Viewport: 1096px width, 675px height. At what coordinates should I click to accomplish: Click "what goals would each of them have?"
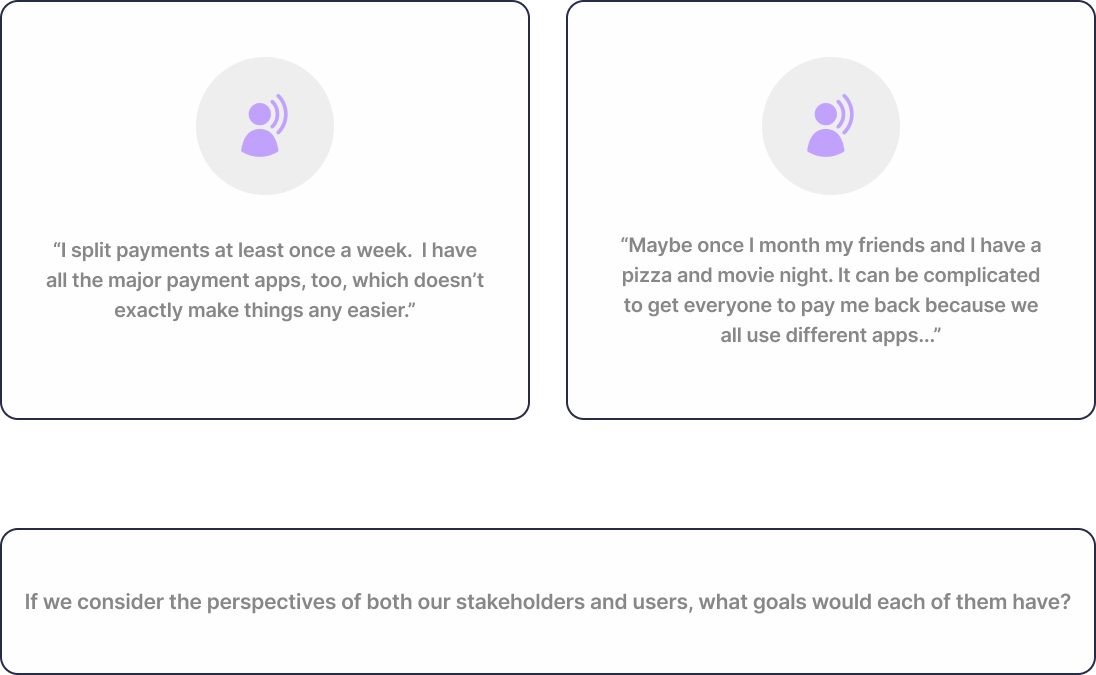click(884, 602)
